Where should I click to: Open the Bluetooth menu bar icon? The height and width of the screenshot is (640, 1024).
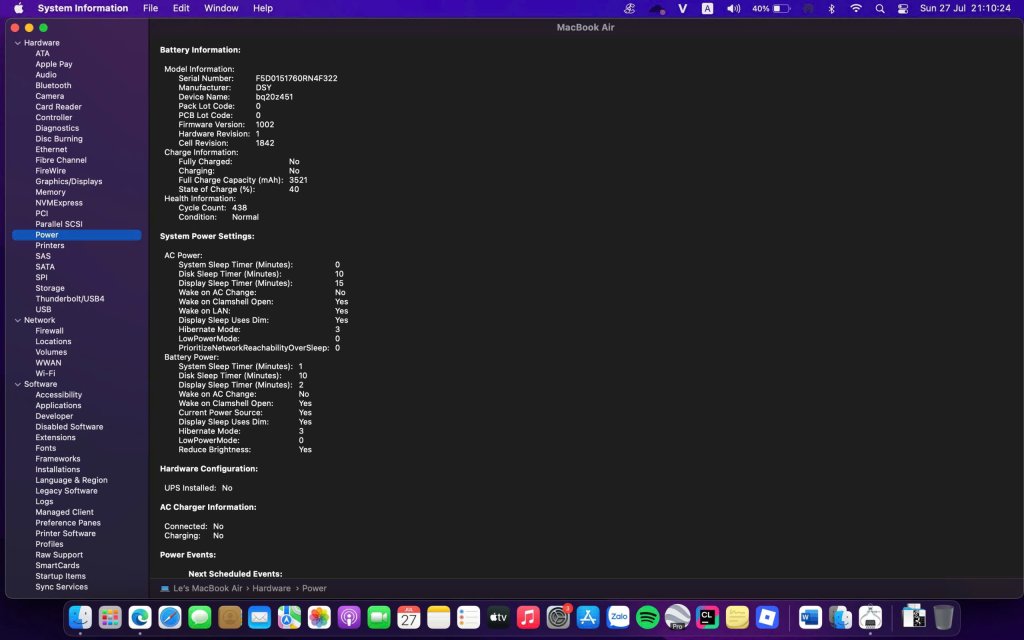pyautogui.click(x=831, y=8)
